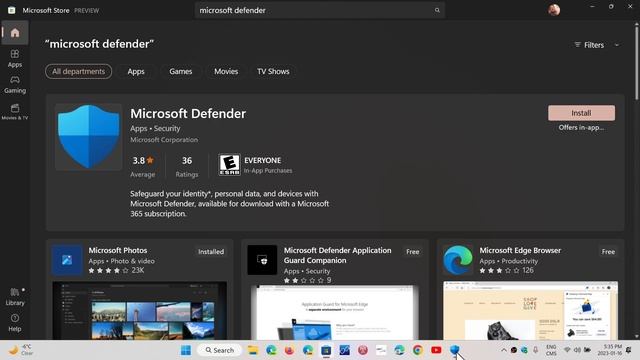Viewport: 640px width, 360px height.
Task: Open the volume control in system tray
Action: [577, 350]
